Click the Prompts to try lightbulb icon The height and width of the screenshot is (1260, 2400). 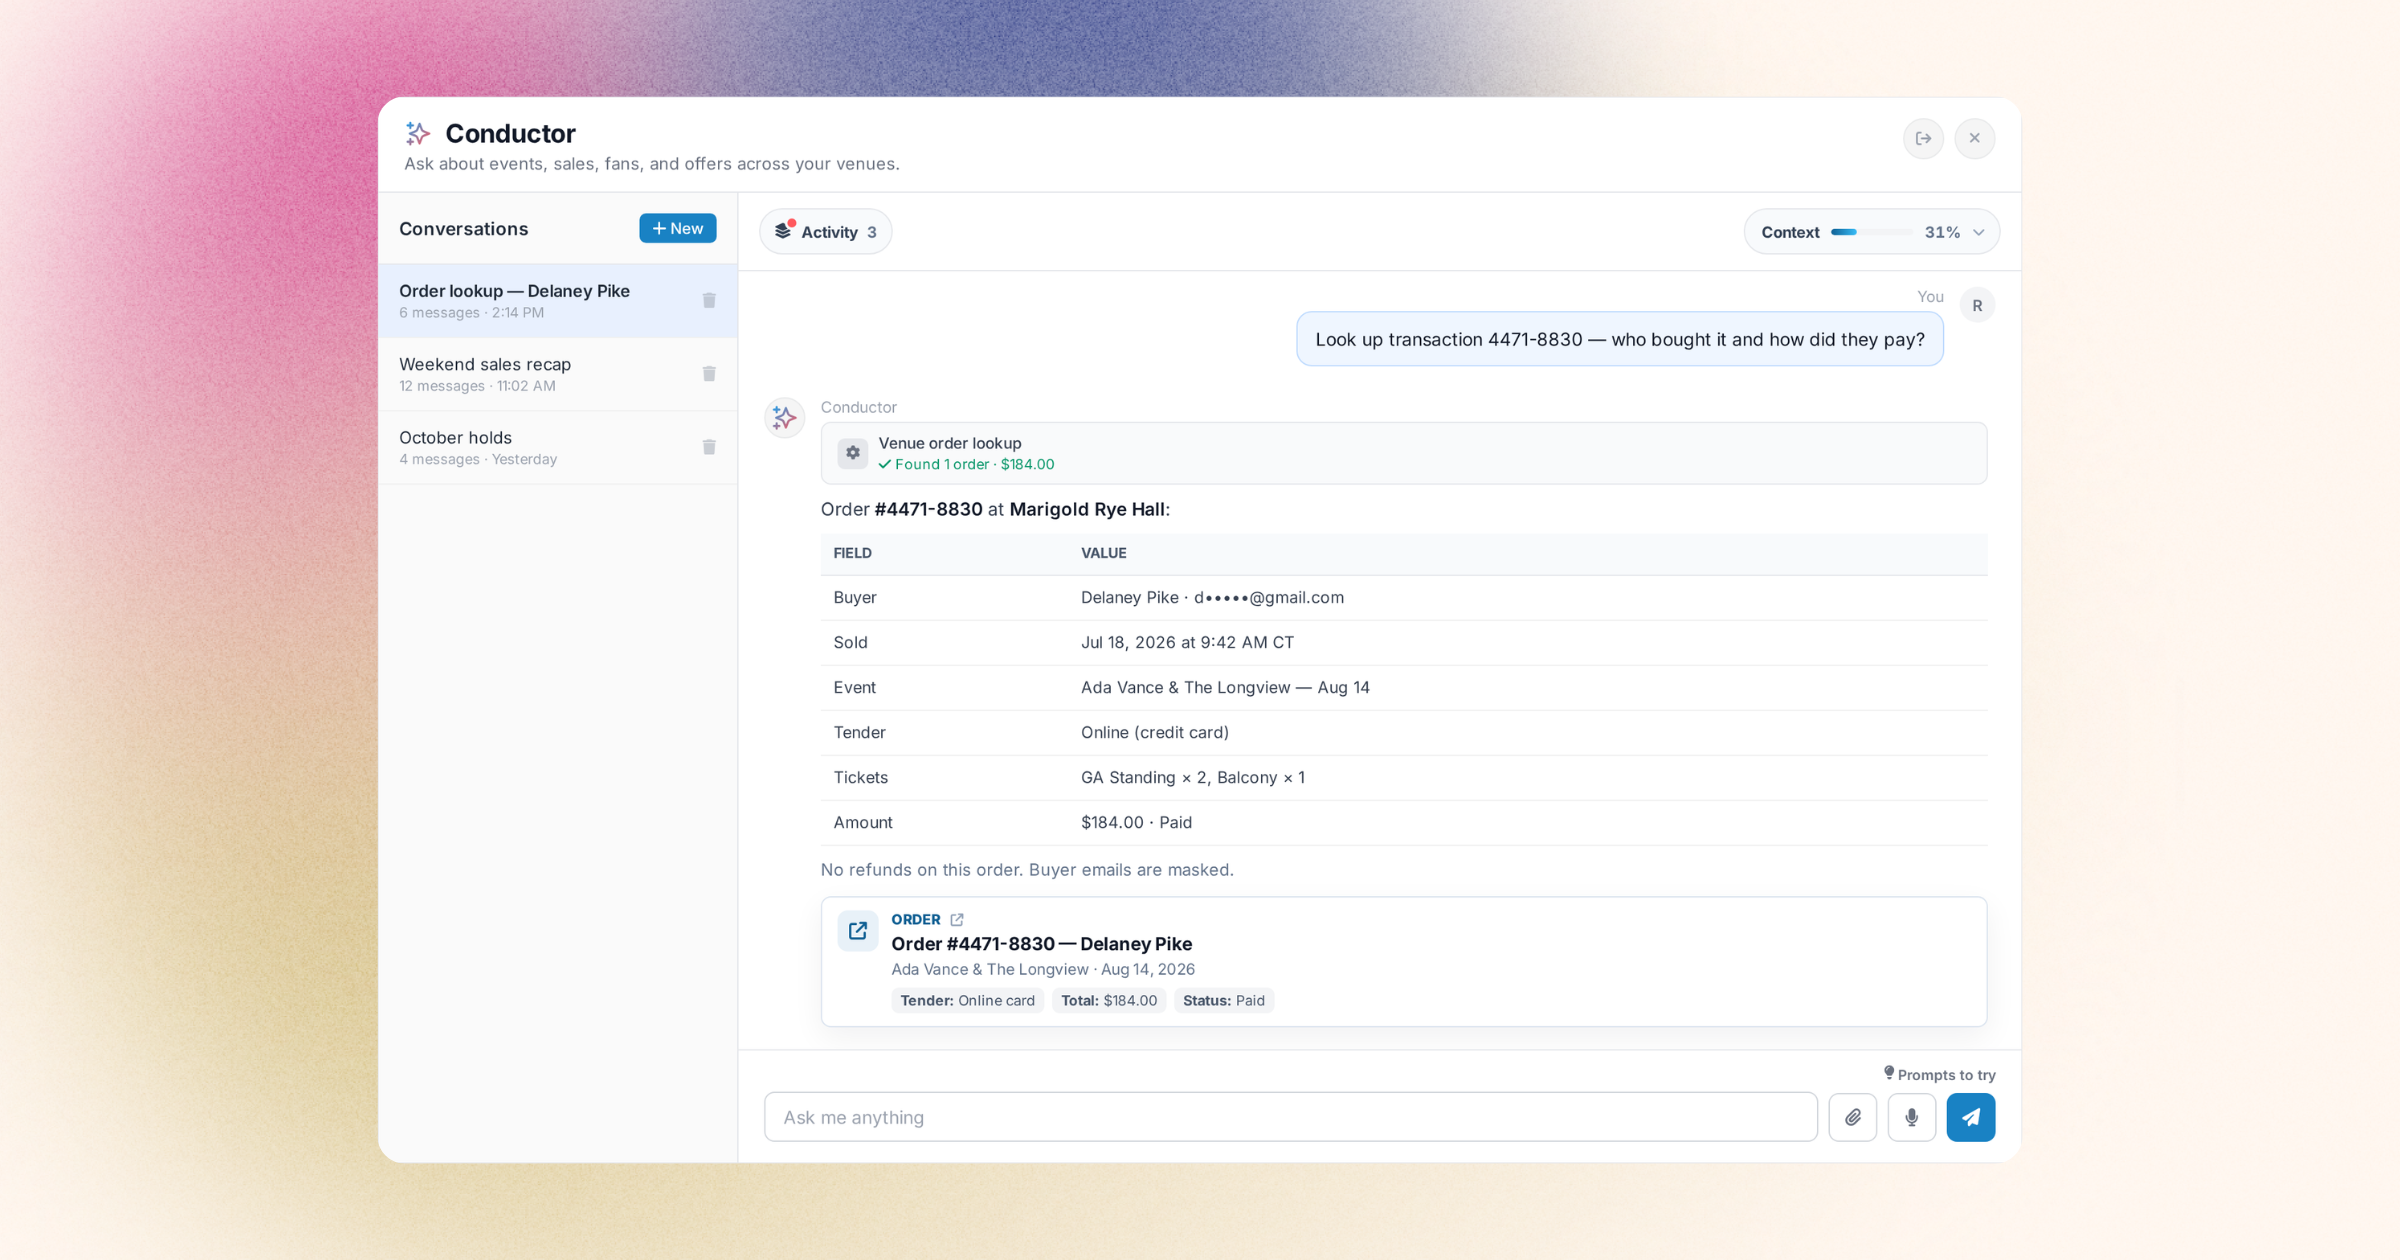[1889, 1073]
